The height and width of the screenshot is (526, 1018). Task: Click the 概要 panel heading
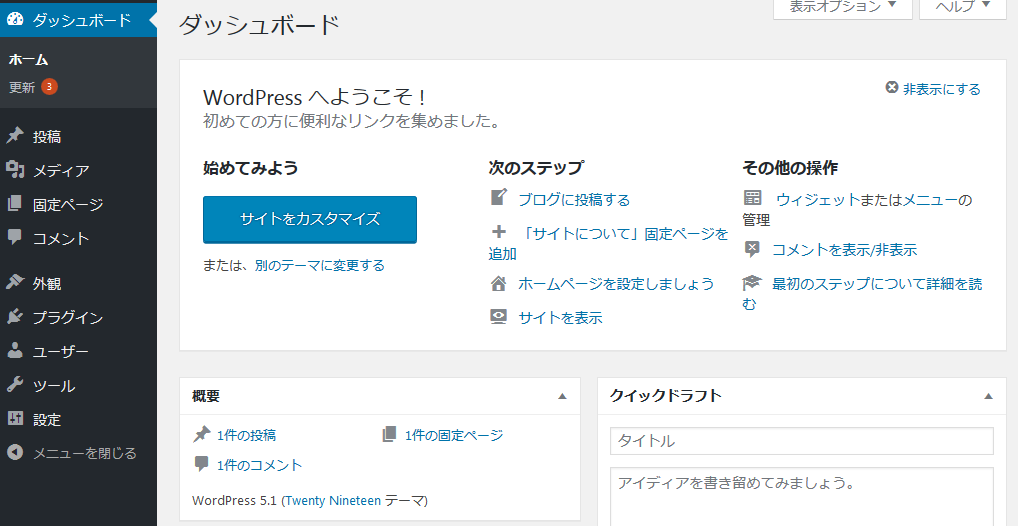pyautogui.click(x=206, y=395)
